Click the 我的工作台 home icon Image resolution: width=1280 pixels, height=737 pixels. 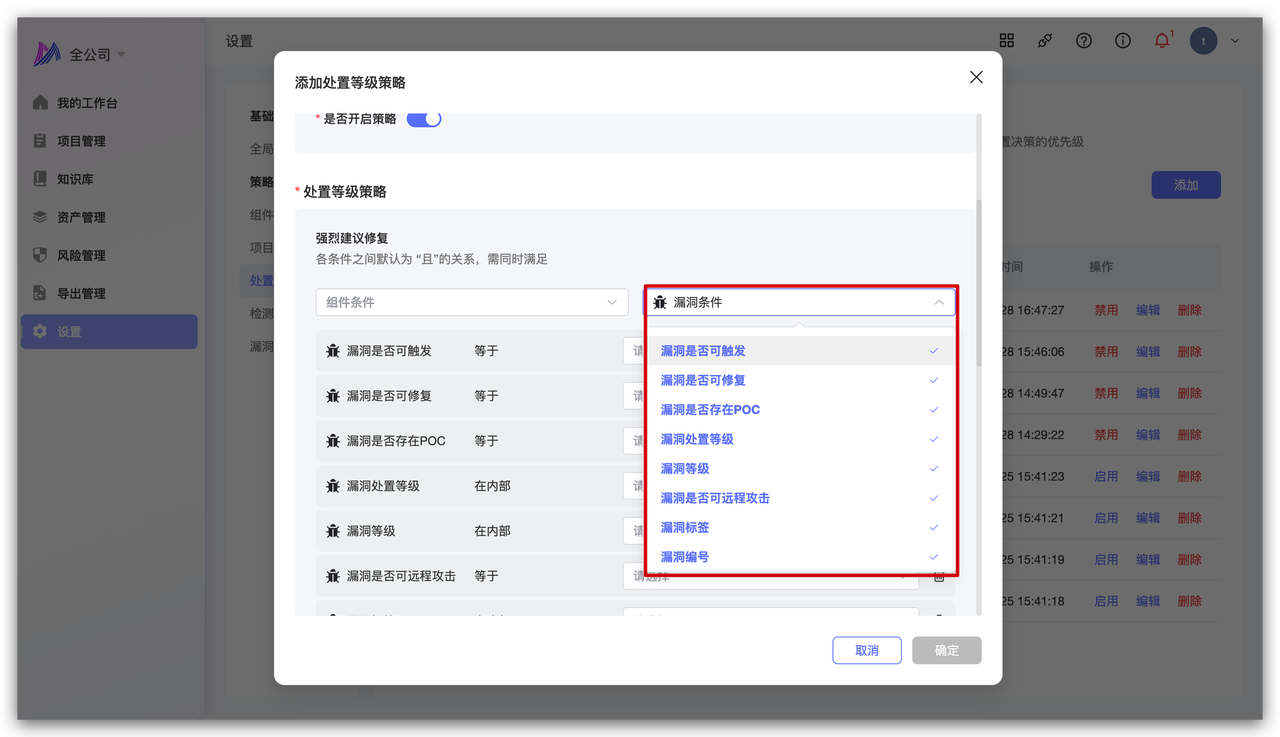click(x=40, y=103)
